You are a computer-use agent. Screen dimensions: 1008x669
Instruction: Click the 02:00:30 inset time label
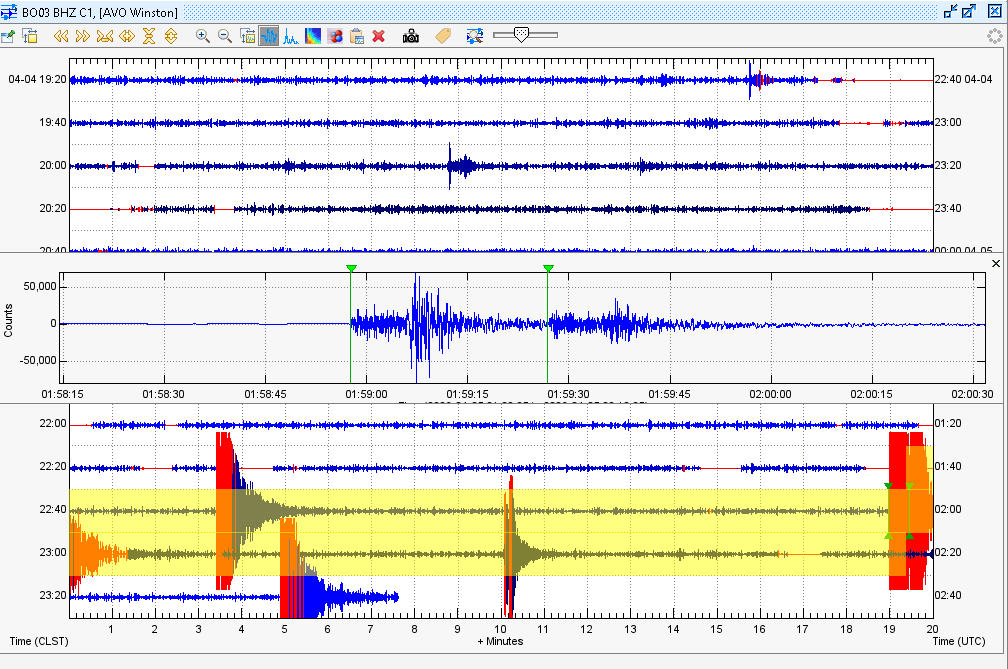tap(972, 394)
